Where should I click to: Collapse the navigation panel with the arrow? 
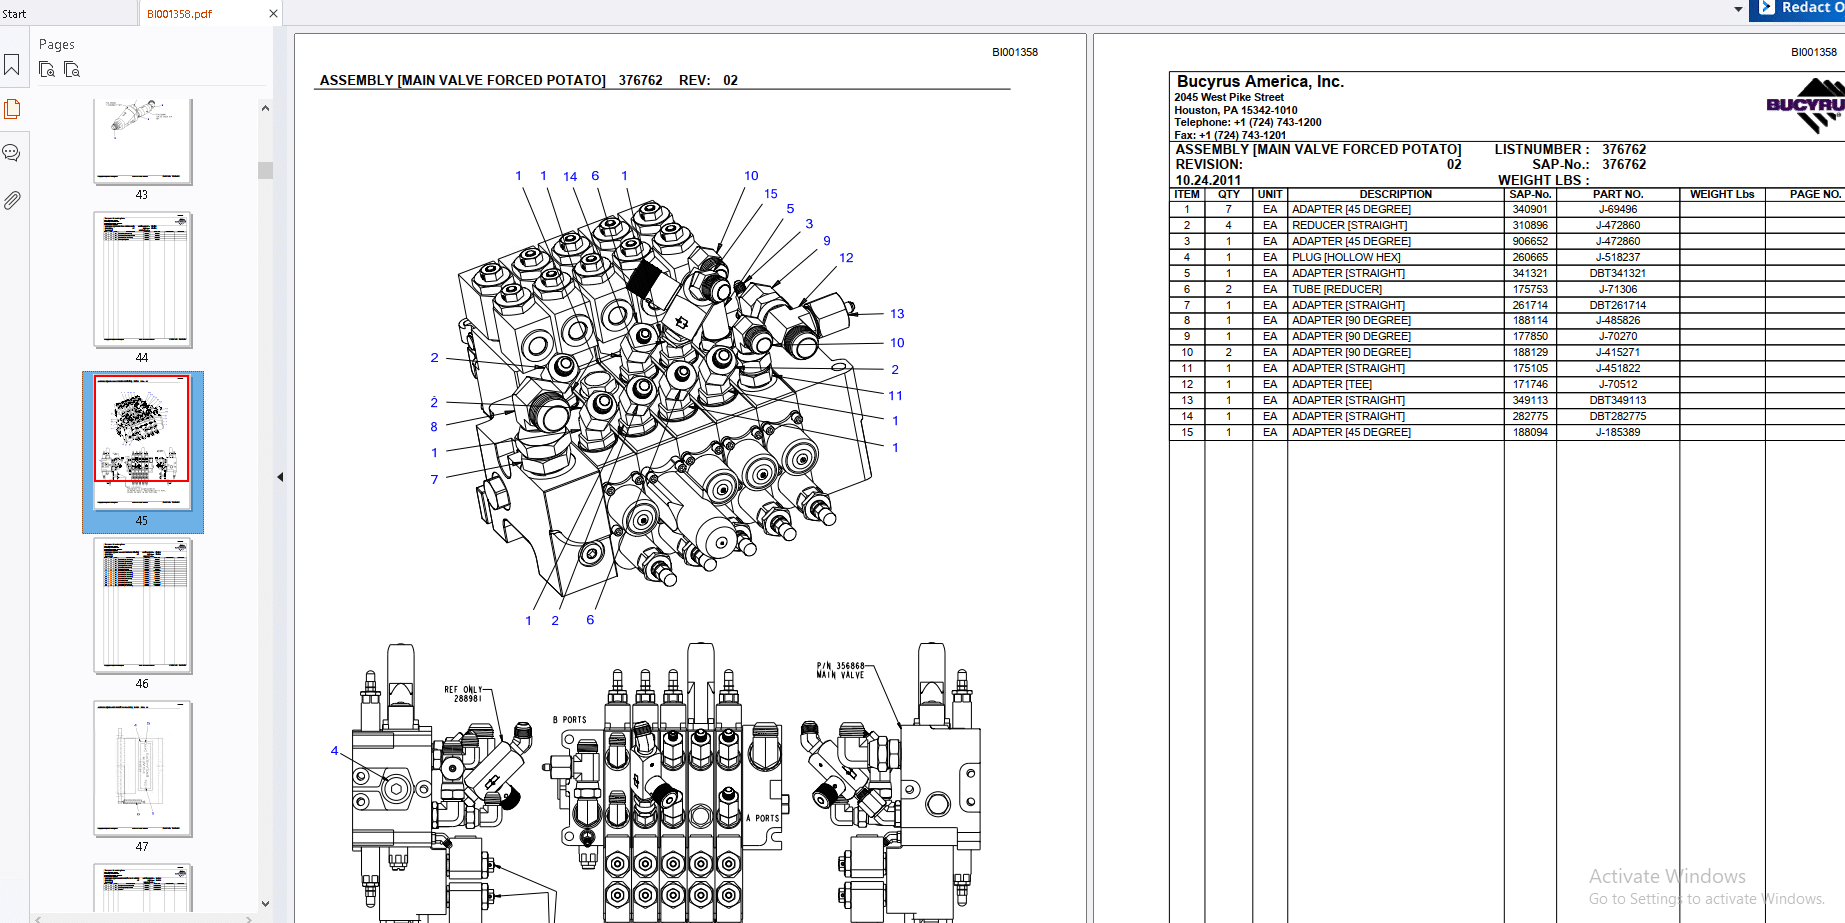coord(280,477)
